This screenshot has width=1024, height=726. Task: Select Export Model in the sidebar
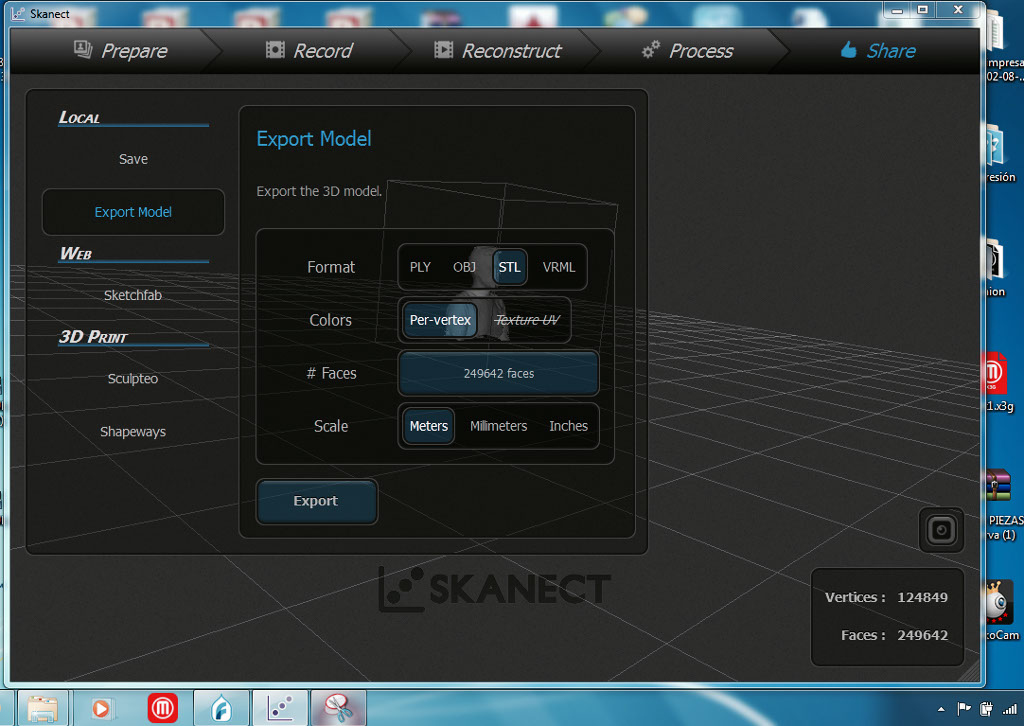pyautogui.click(x=133, y=212)
